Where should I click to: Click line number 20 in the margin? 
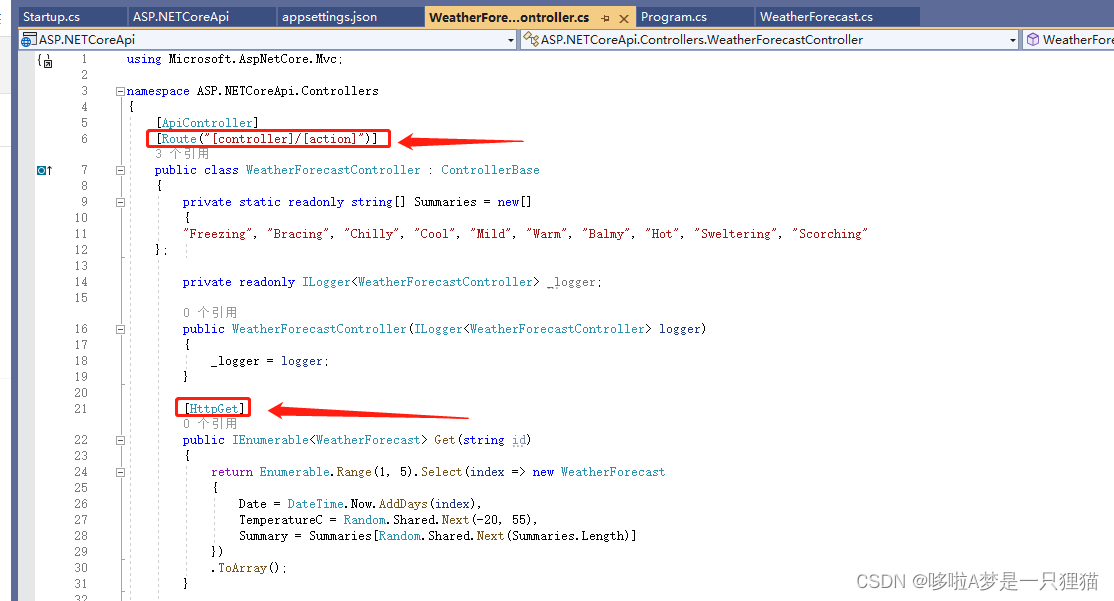81,393
